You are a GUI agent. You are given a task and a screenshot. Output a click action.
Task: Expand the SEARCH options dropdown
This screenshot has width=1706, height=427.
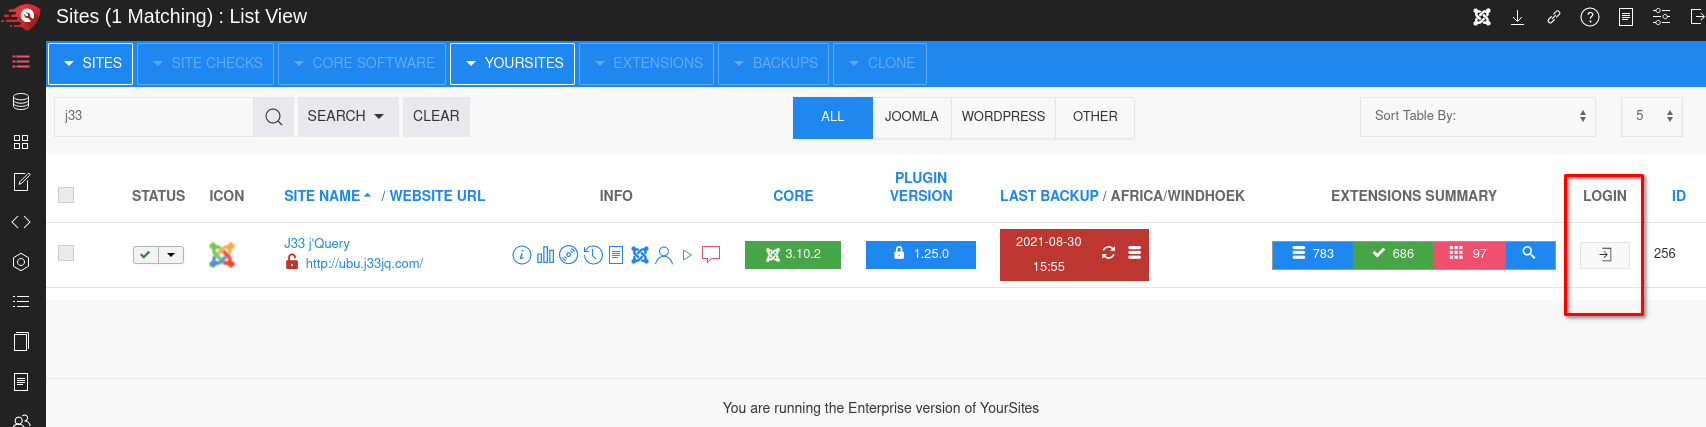coord(346,117)
